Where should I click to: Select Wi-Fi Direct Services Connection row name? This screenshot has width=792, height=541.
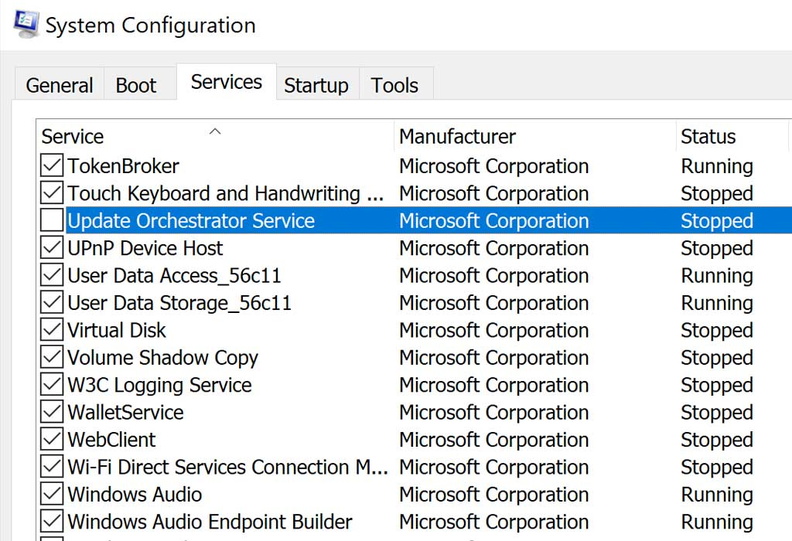pos(228,467)
